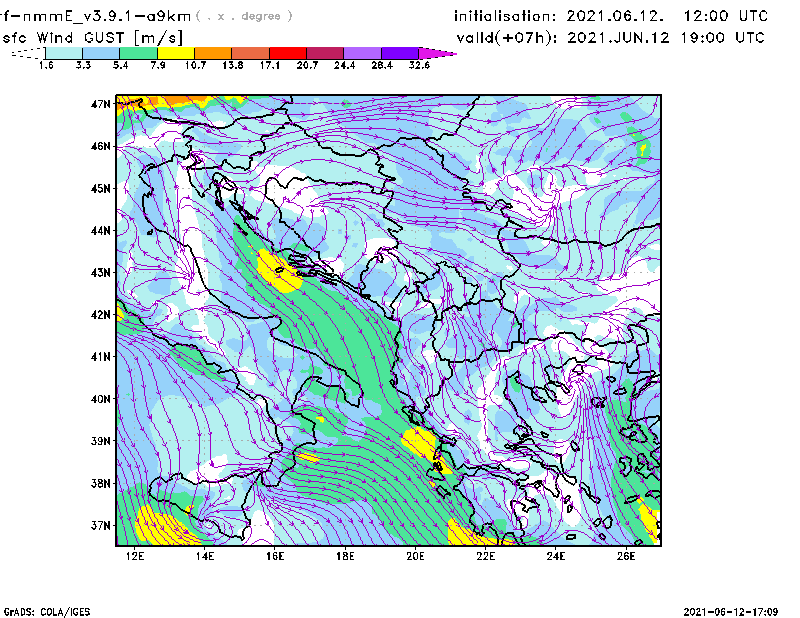Click the legend value 7.9
The height and width of the screenshot is (618, 800).
click(158, 65)
